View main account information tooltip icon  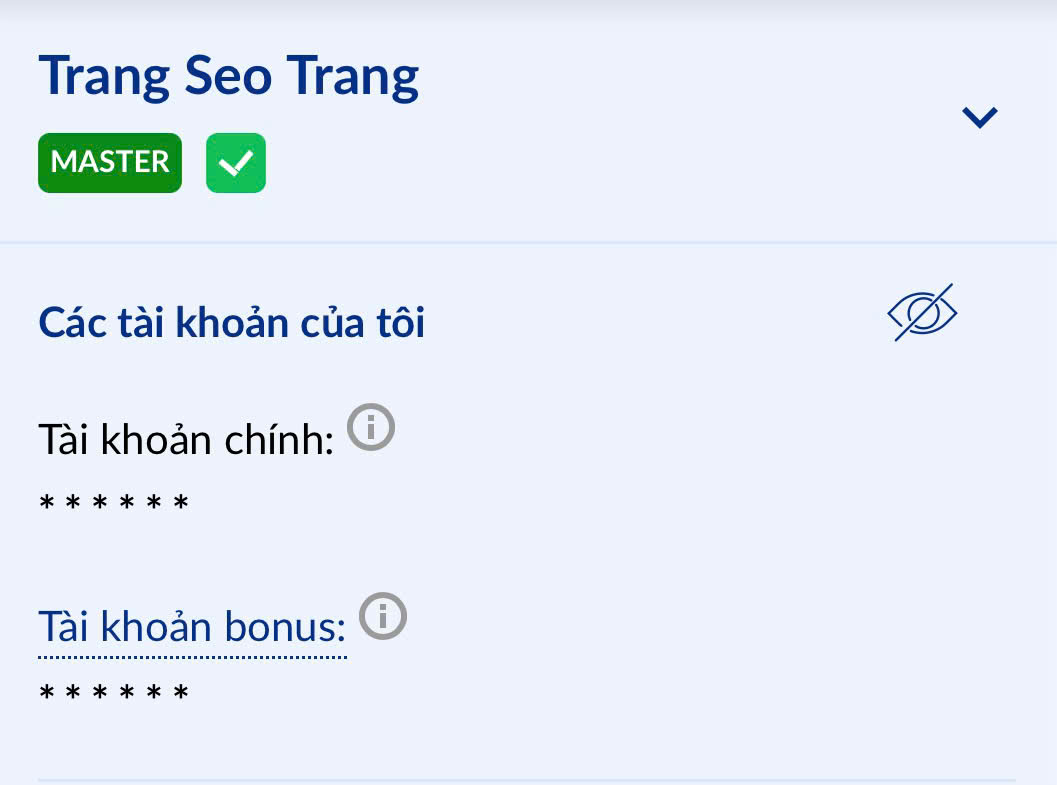[x=371, y=428]
